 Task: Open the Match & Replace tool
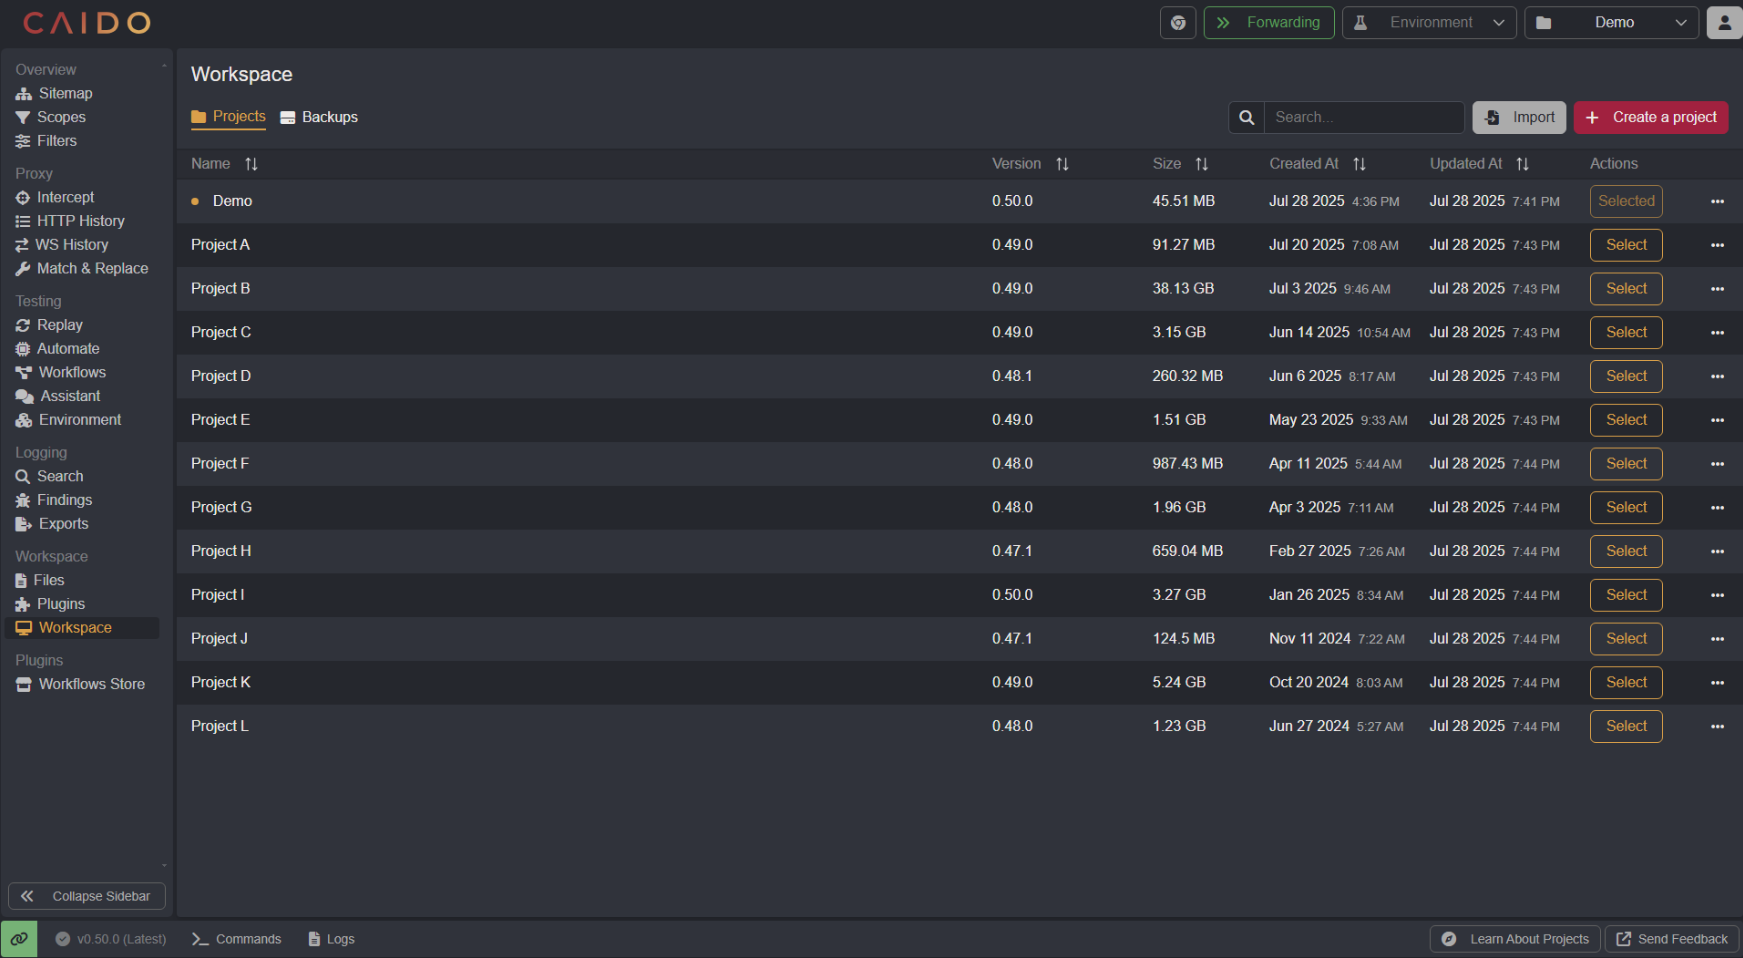pyautogui.click(x=92, y=268)
